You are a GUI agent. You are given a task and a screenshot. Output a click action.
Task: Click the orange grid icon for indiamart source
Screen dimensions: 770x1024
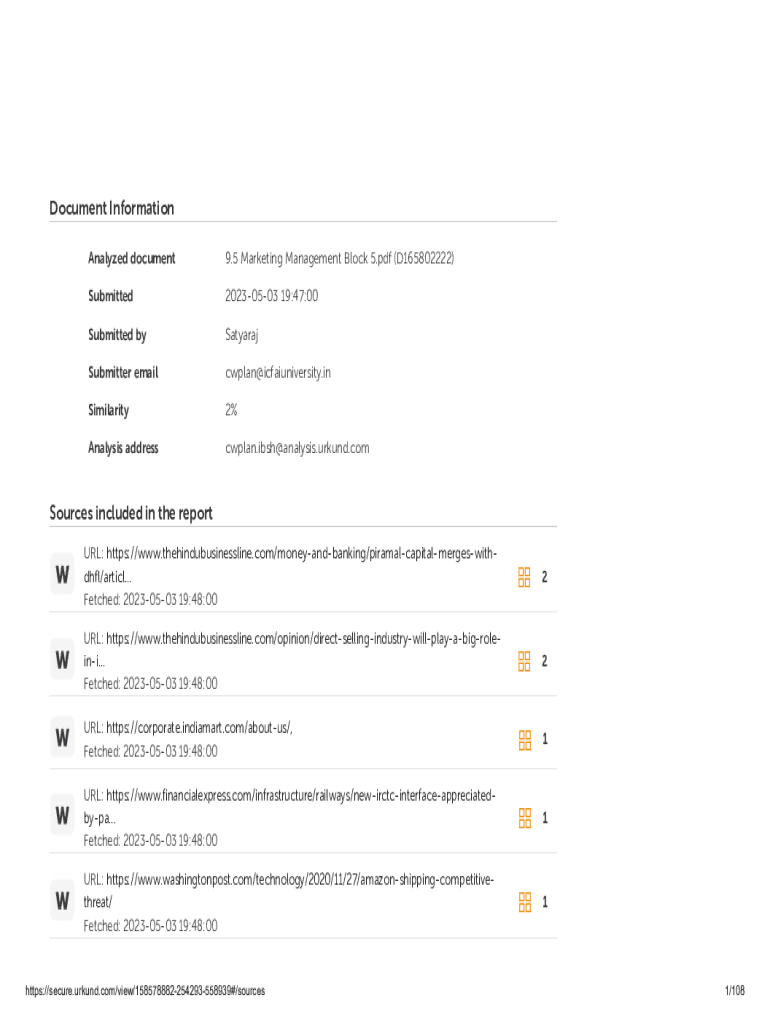(x=524, y=739)
